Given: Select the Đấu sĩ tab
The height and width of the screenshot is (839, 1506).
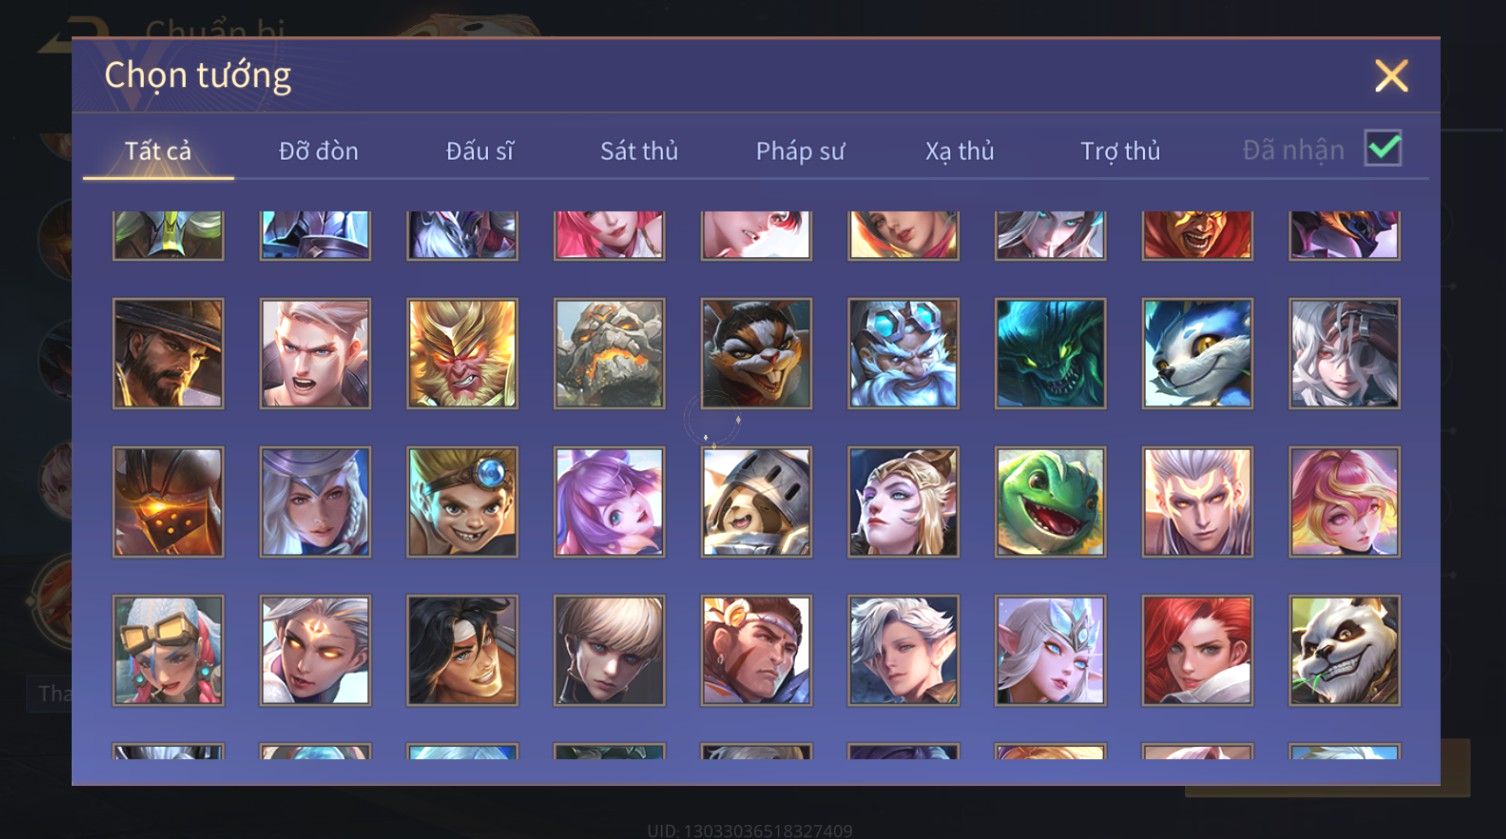Looking at the screenshot, I should pyautogui.click(x=479, y=151).
